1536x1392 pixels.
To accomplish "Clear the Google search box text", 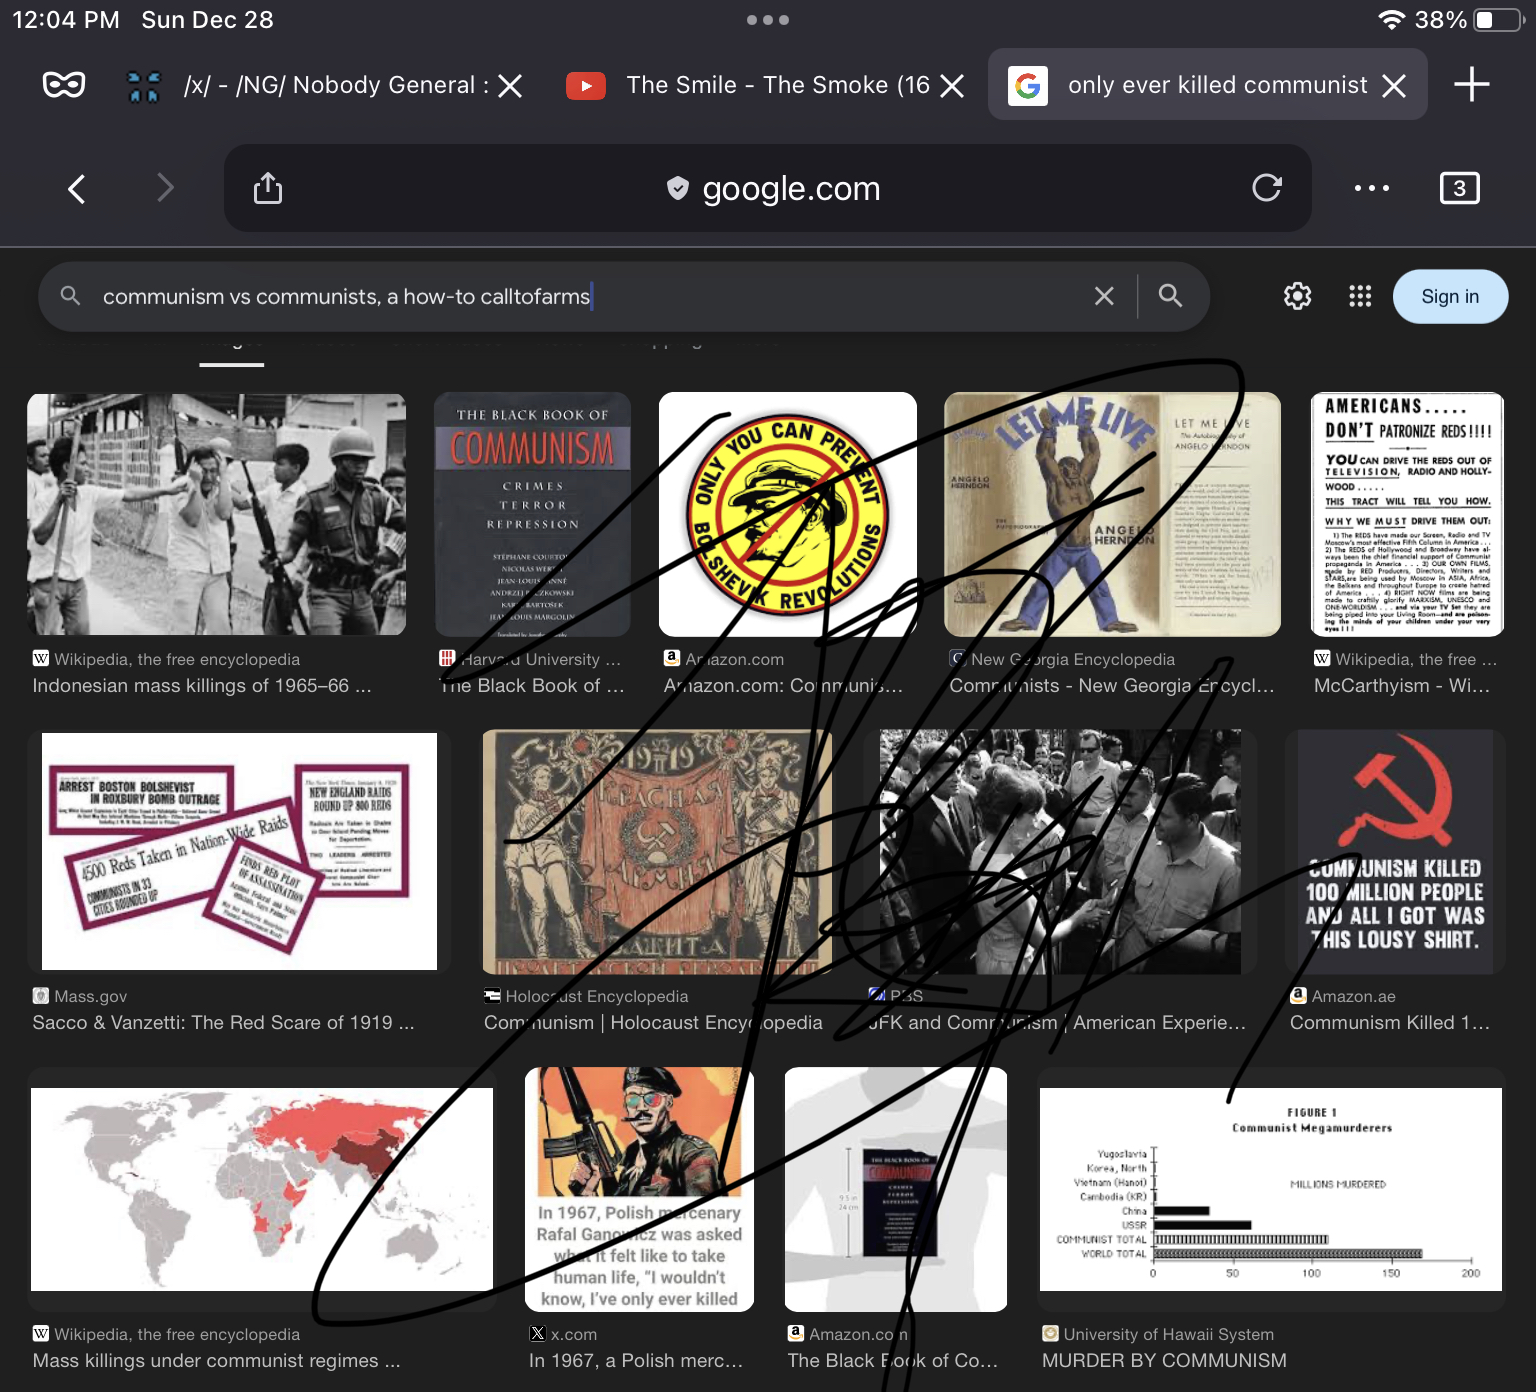I will click(x=1104, y=296).
